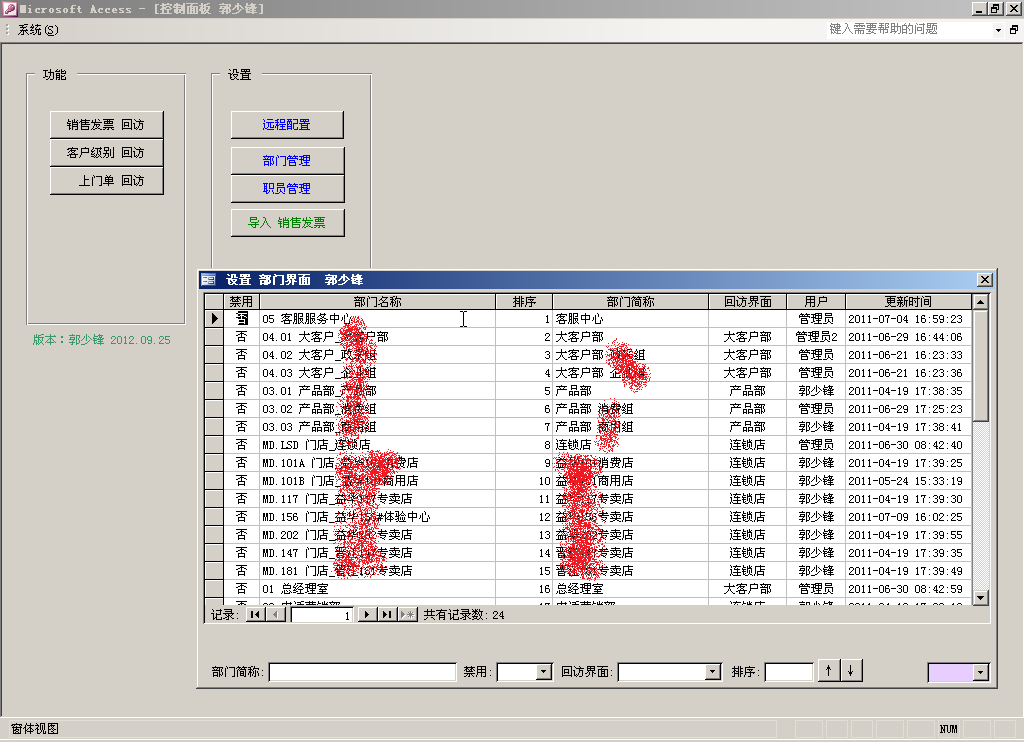Toggle 禁用 value for MD.LSD 门店_连锁店 row
1024x742 pixels.
(x=241, y=445)
